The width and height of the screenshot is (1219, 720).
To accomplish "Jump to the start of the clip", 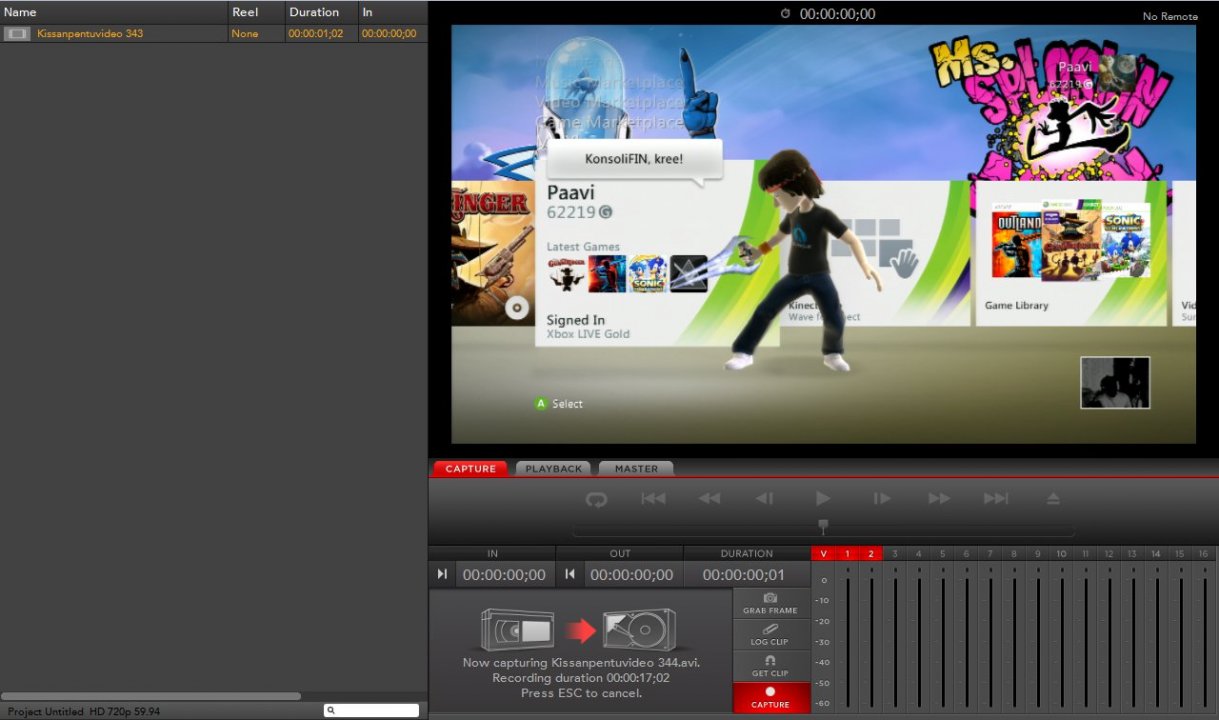I will tap(653, 499).
